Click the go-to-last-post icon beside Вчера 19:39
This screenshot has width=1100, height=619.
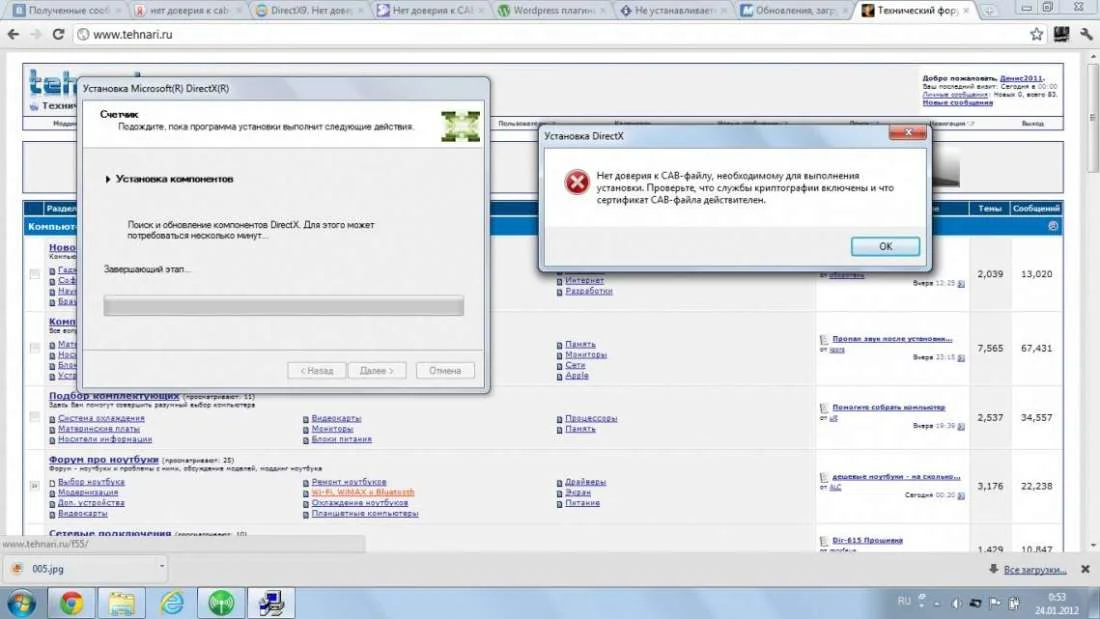coord(961,426)
